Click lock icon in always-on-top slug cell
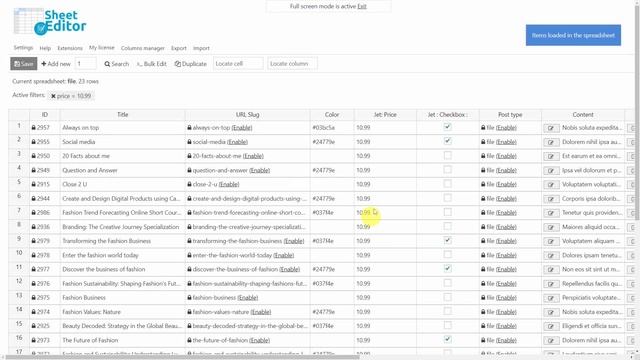 pyautogui.click(x=189, y=128)
